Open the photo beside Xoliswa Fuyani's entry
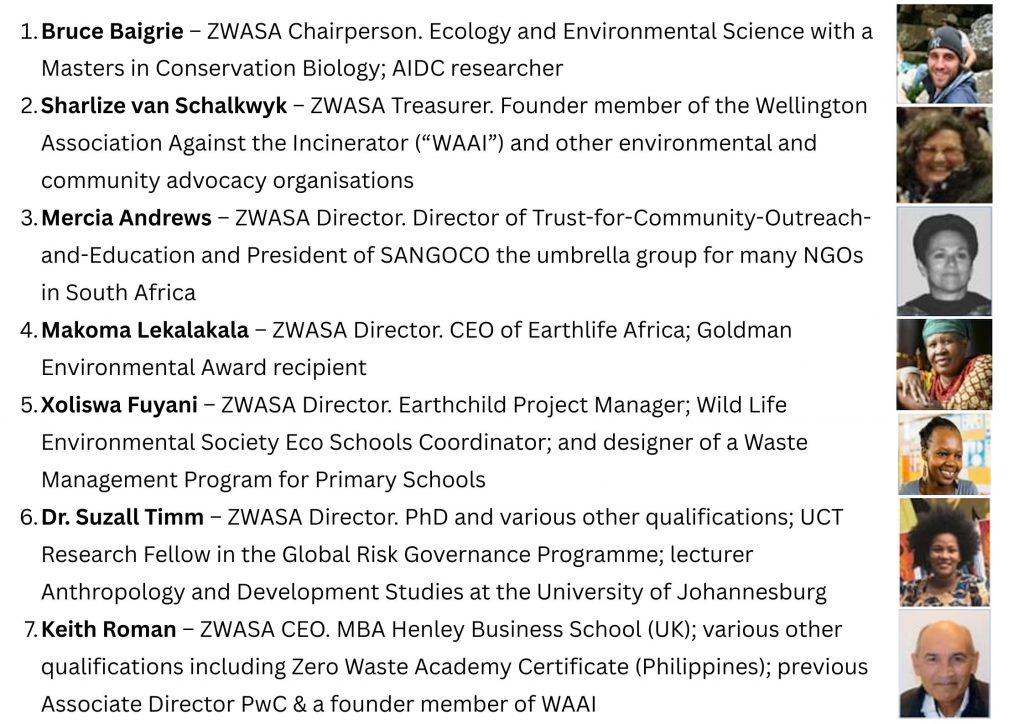The width and height of the screenshot is (1024, 724). pyautogui.click(x=944, y=454)
